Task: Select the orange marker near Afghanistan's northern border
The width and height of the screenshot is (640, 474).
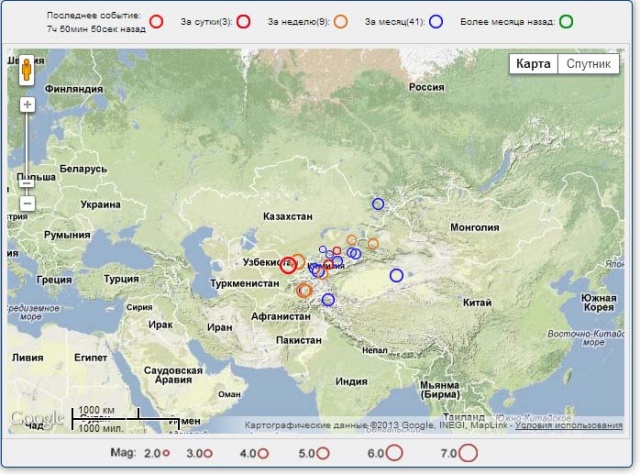Action: point(306,290)
